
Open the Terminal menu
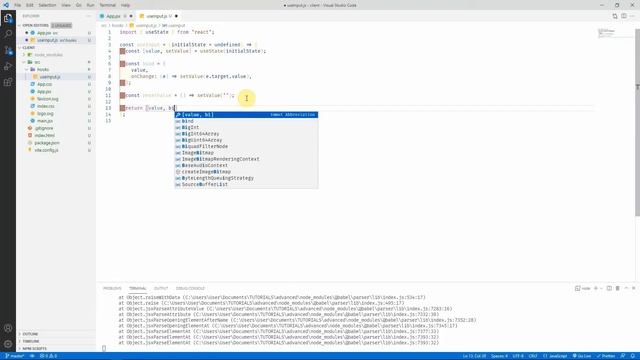[x=108, y=5]
